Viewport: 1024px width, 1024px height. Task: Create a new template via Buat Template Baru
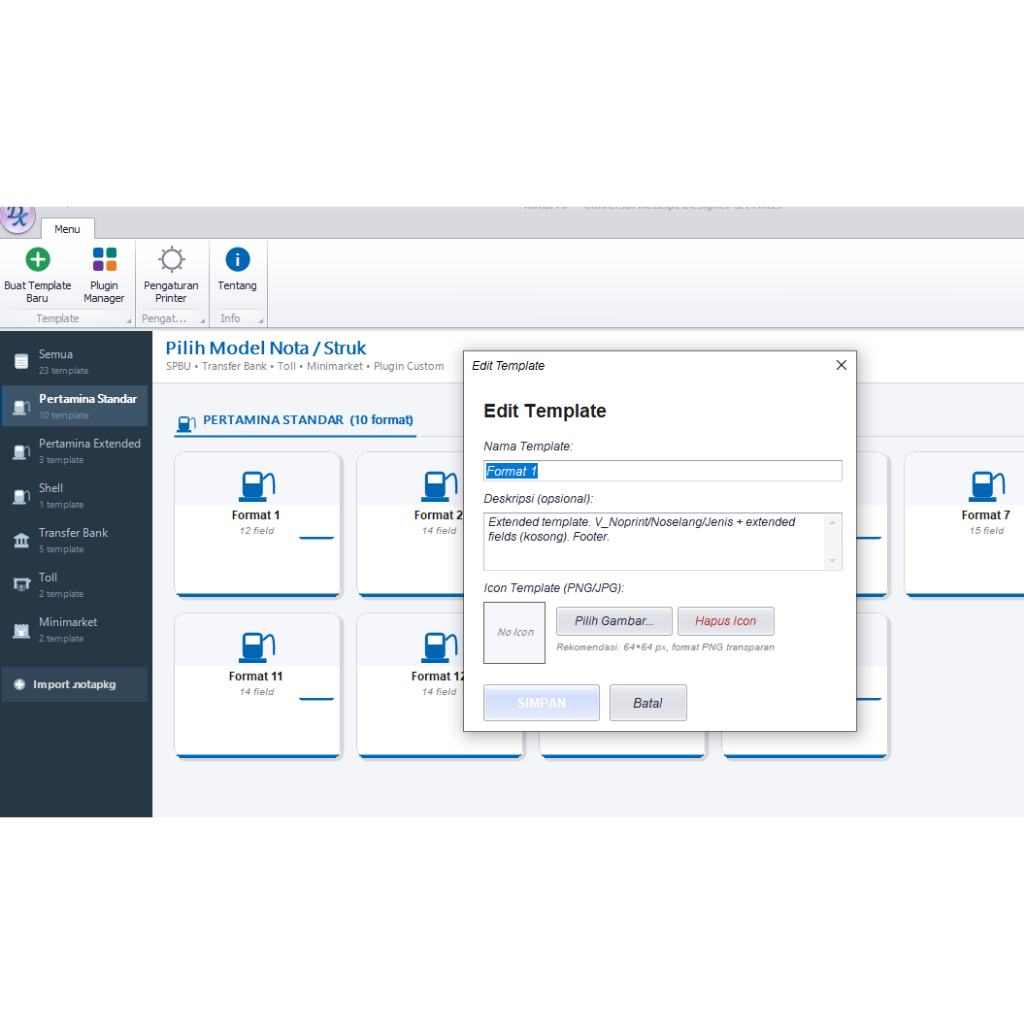tap(37, 272)
